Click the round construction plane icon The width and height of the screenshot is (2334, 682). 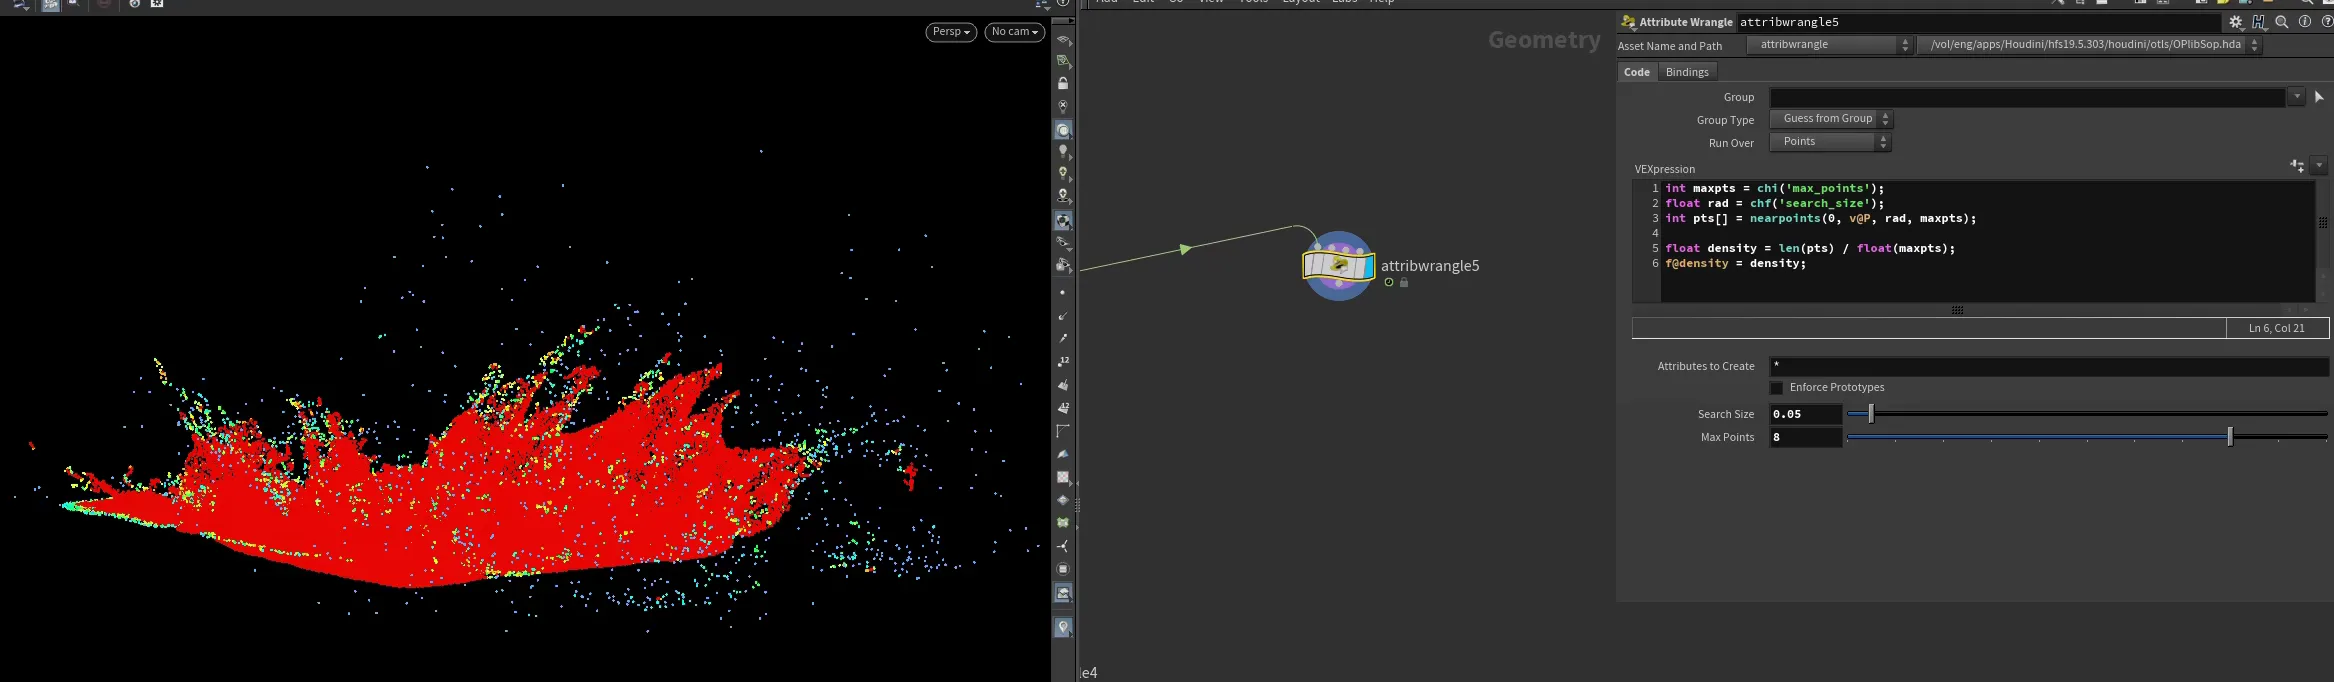[x=1063, y=569]
